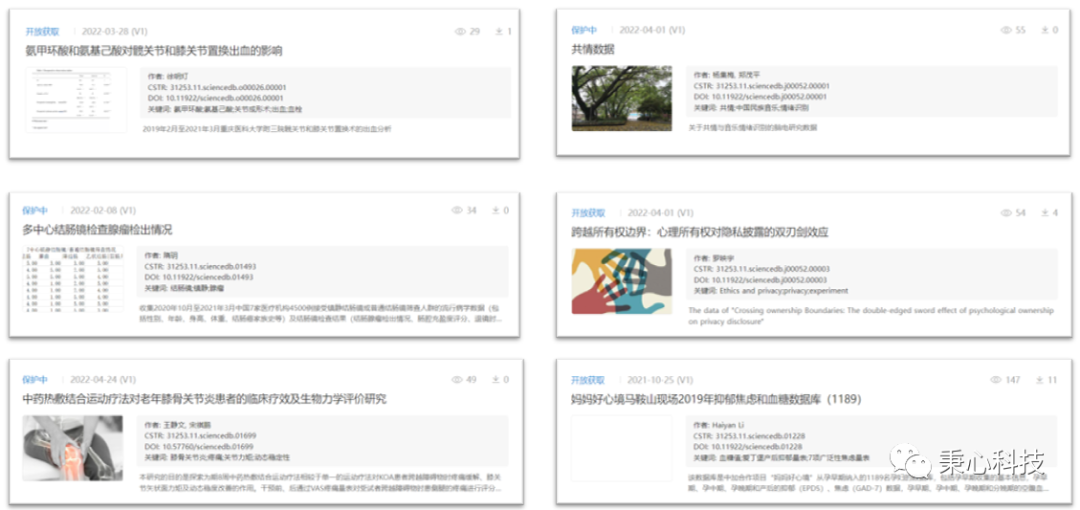Click the eye icon showing 34 views
1080x510 pixels.
pos(457,211)
